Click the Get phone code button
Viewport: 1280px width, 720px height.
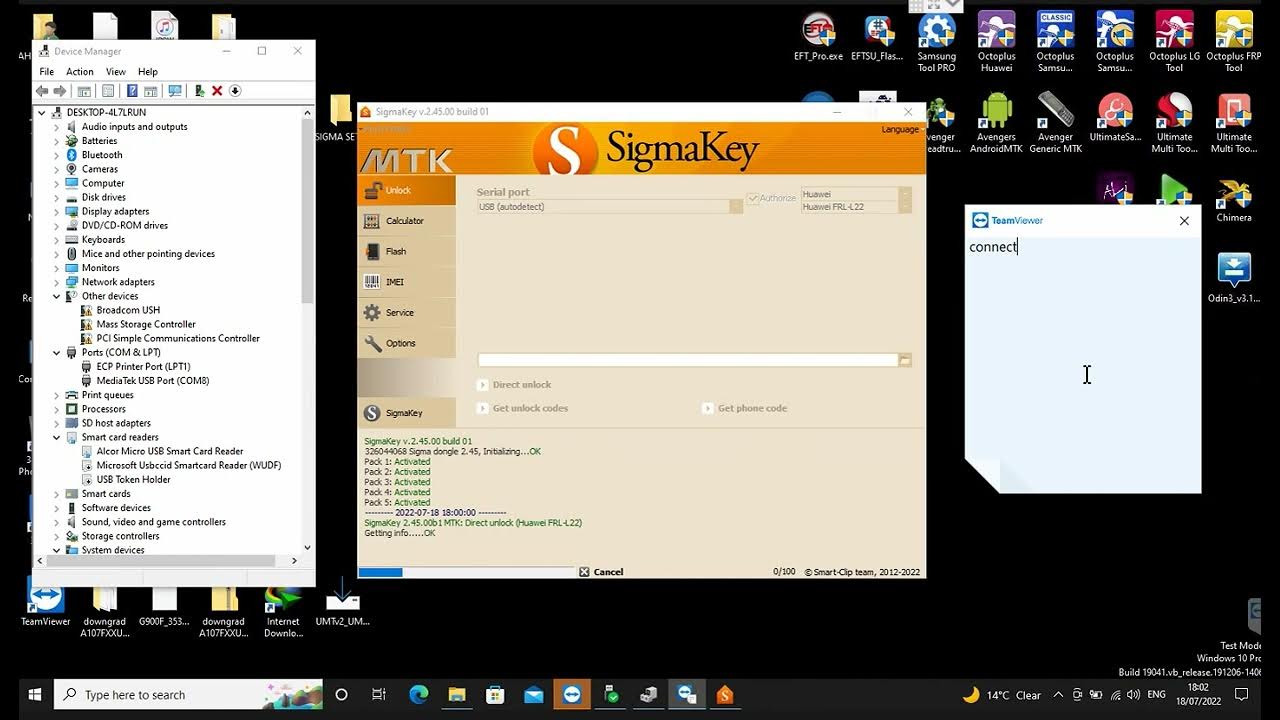tap(745, 408)
